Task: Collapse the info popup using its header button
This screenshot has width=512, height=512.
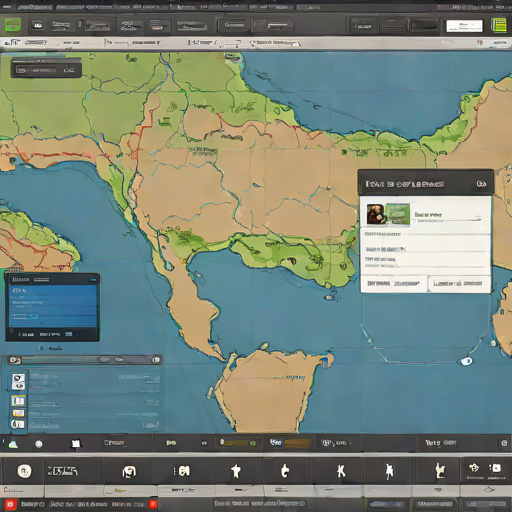Action: pyautogui.click(x=481, y=184)
